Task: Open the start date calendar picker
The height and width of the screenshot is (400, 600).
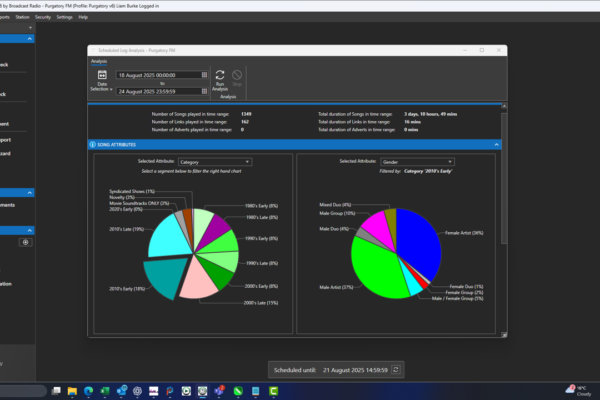Action: click(205, 75)
